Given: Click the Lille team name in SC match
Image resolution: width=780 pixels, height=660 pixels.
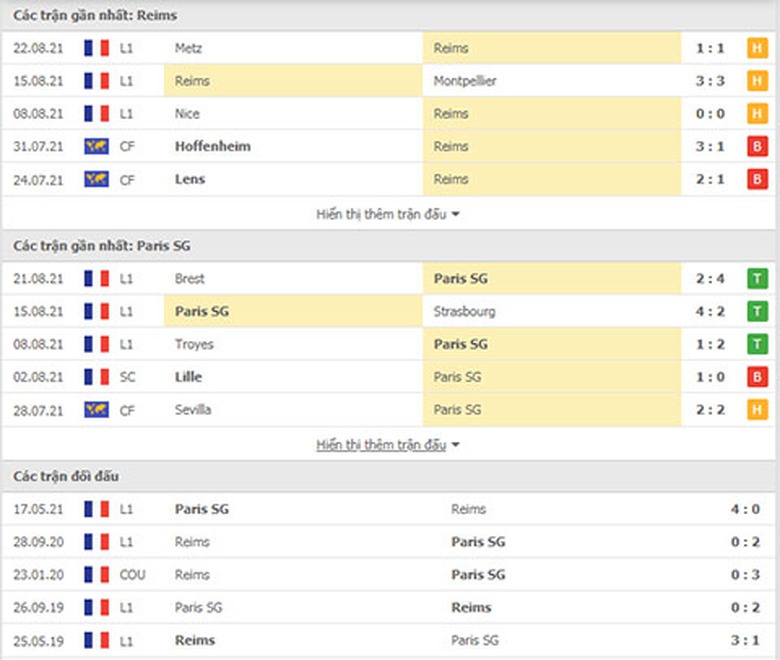Looking at the screenshot, I should pos(188,378).
